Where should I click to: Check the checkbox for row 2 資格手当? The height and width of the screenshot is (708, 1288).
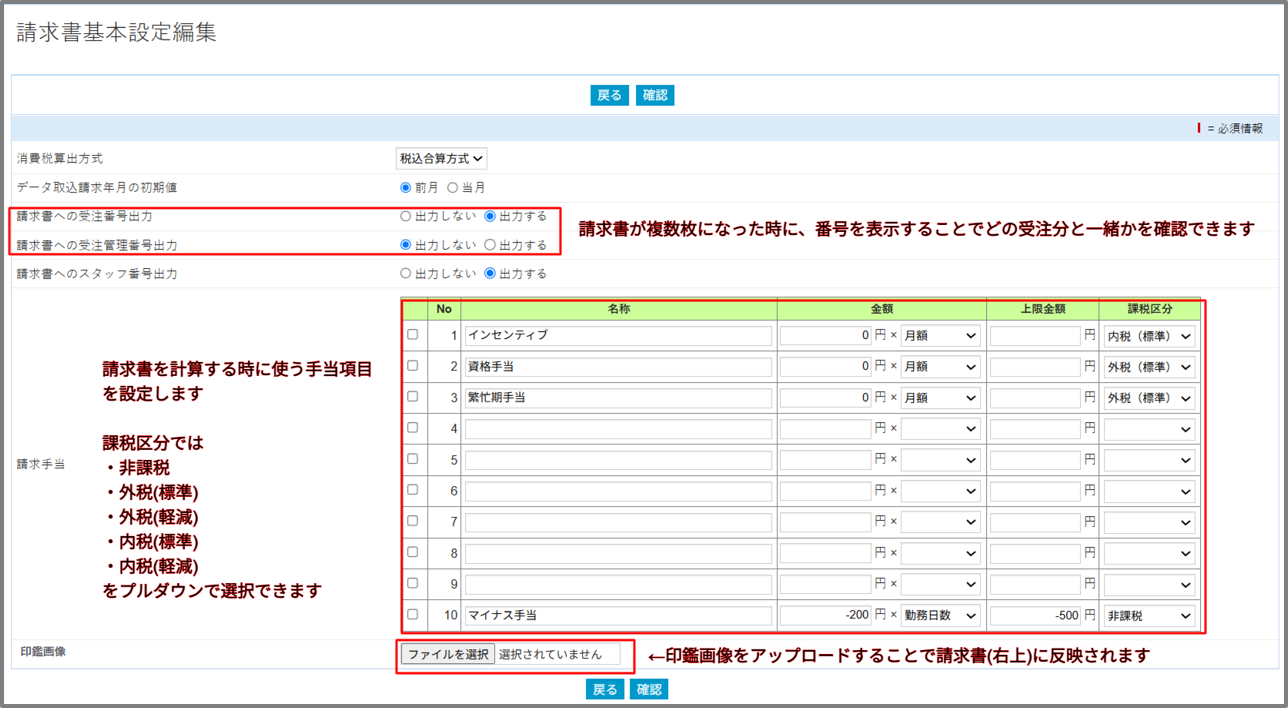pyautogui.click(x=413, y=366)
